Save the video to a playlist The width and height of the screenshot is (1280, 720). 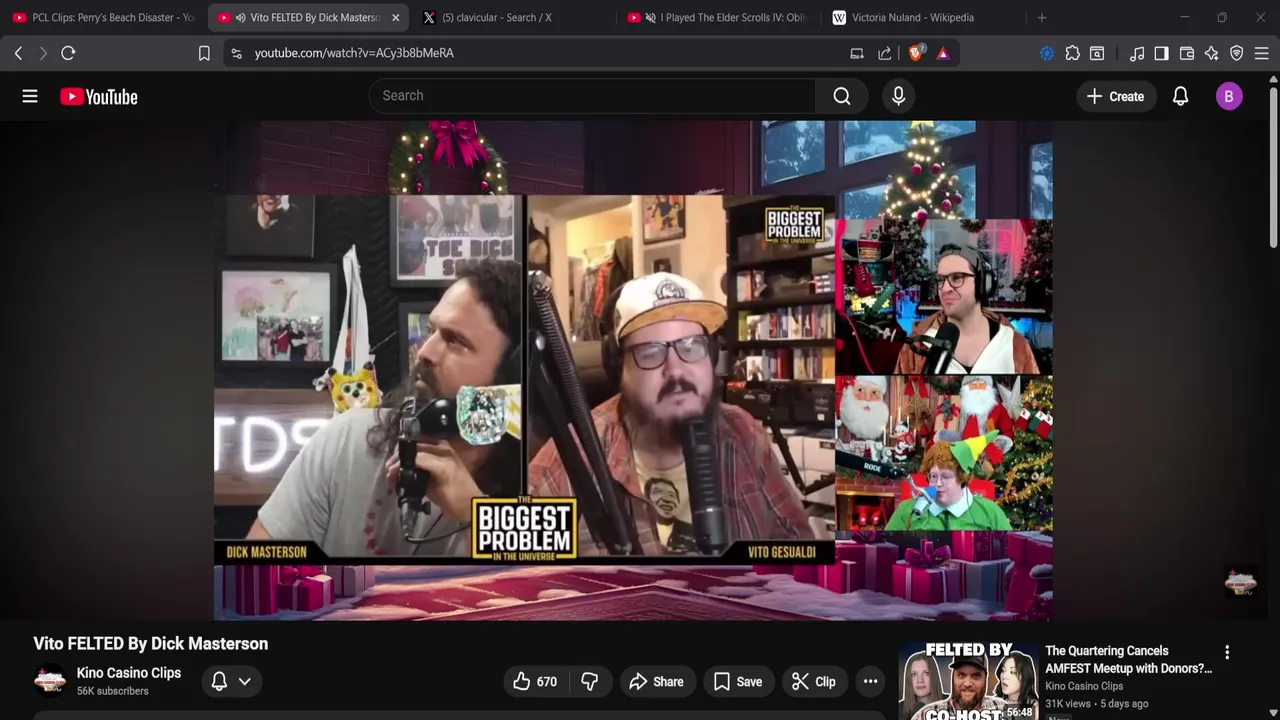coord(738,682)
